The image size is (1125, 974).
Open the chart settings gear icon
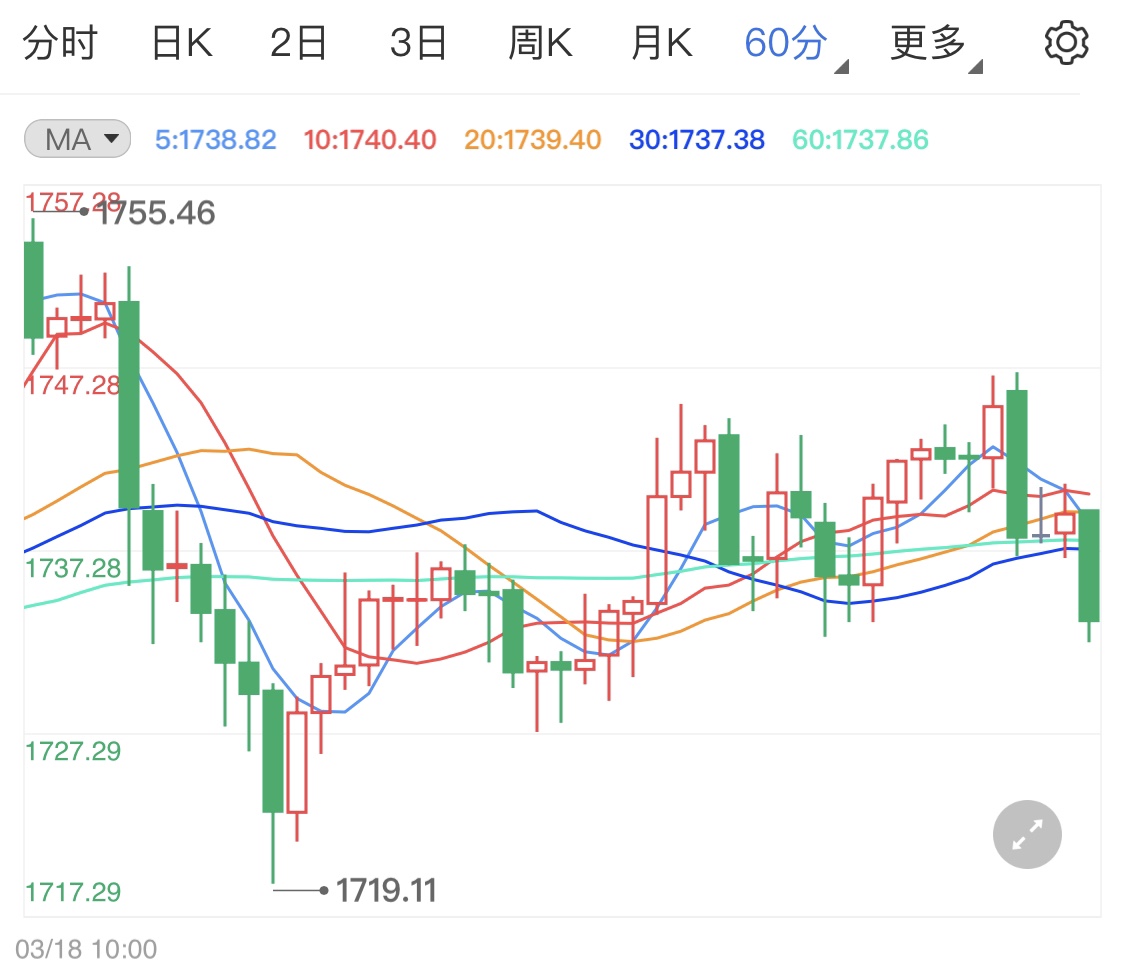tap(1066, 43)
